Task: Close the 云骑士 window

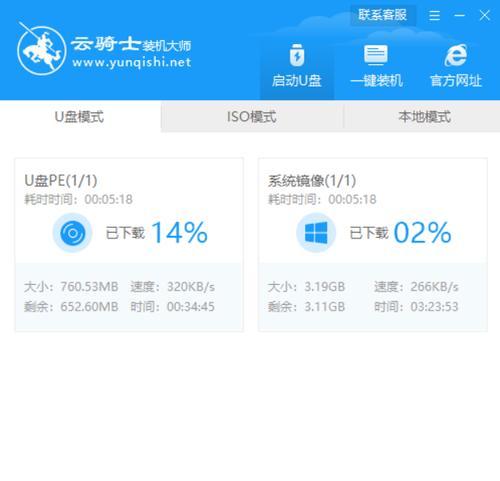Action: 484,15
